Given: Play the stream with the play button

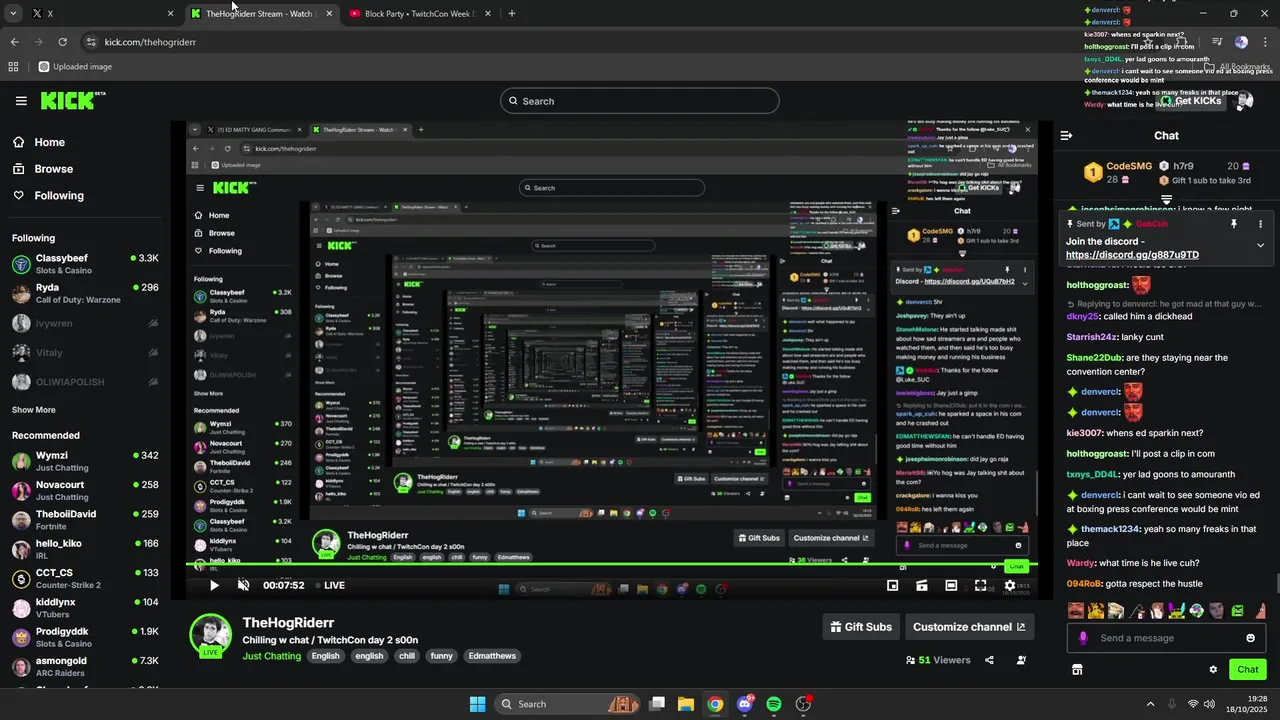Looking at the screenshot, I should point(213,585).
